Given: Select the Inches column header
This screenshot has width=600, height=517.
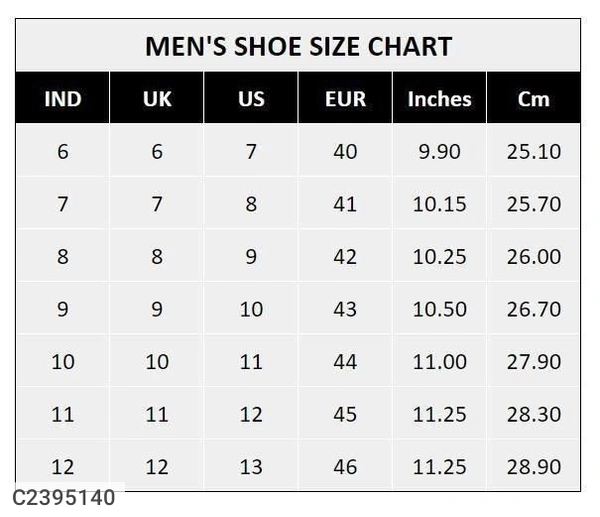Looking at the screenshot, I should click(439, 99).
